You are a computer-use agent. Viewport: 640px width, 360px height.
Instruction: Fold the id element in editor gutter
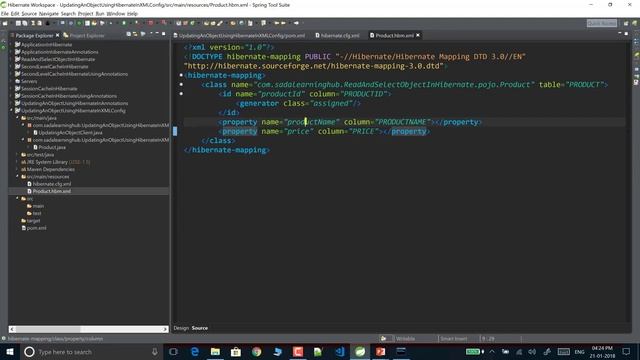(181, 94)
